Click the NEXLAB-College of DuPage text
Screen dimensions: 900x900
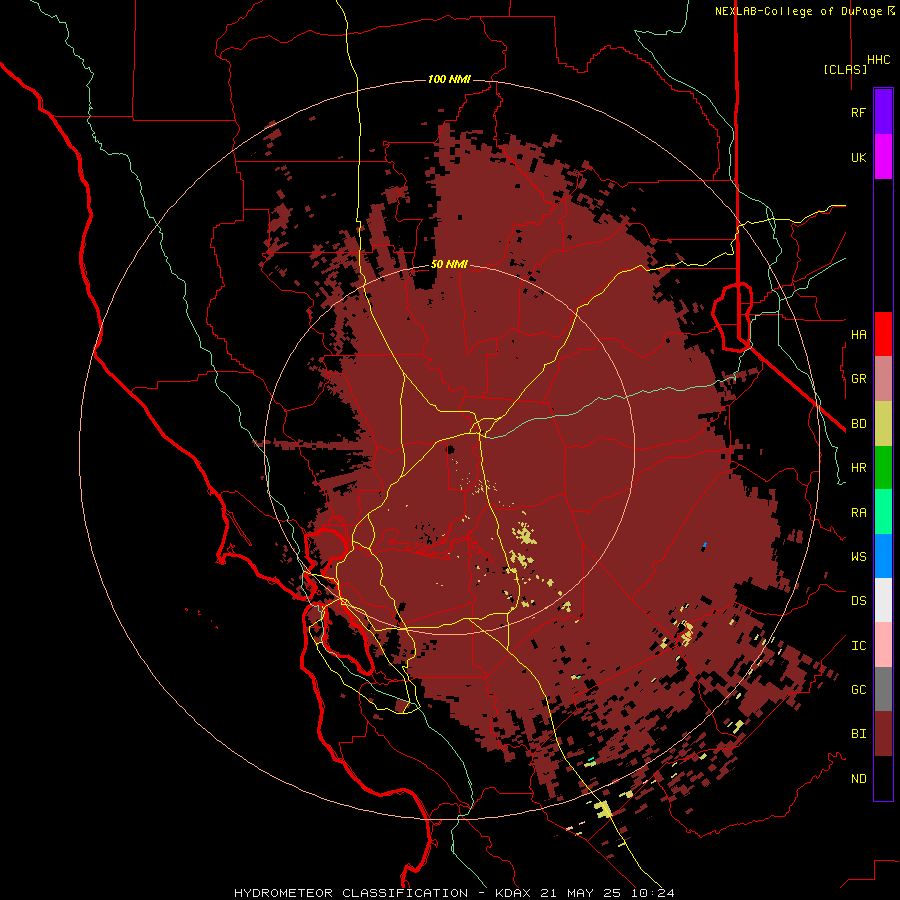click(799, 11)
